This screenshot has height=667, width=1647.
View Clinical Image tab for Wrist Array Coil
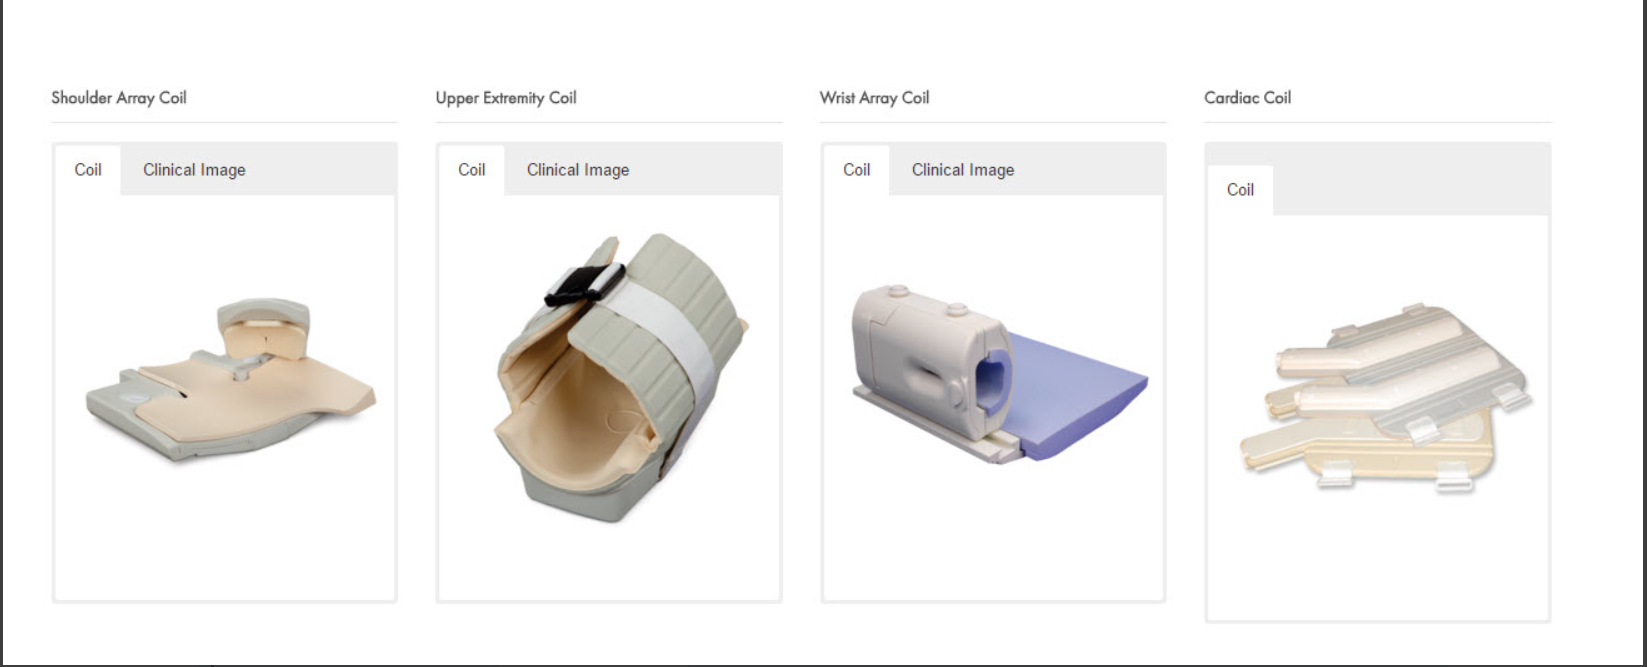tap(963, 170)
